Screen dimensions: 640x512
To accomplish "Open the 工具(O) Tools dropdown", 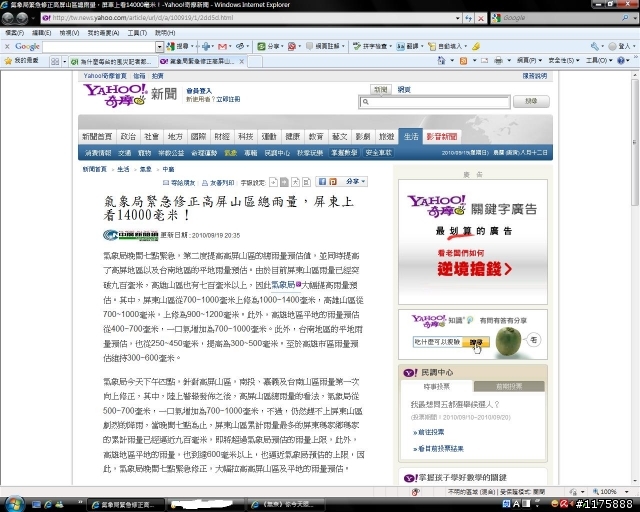I will [600, 60].
